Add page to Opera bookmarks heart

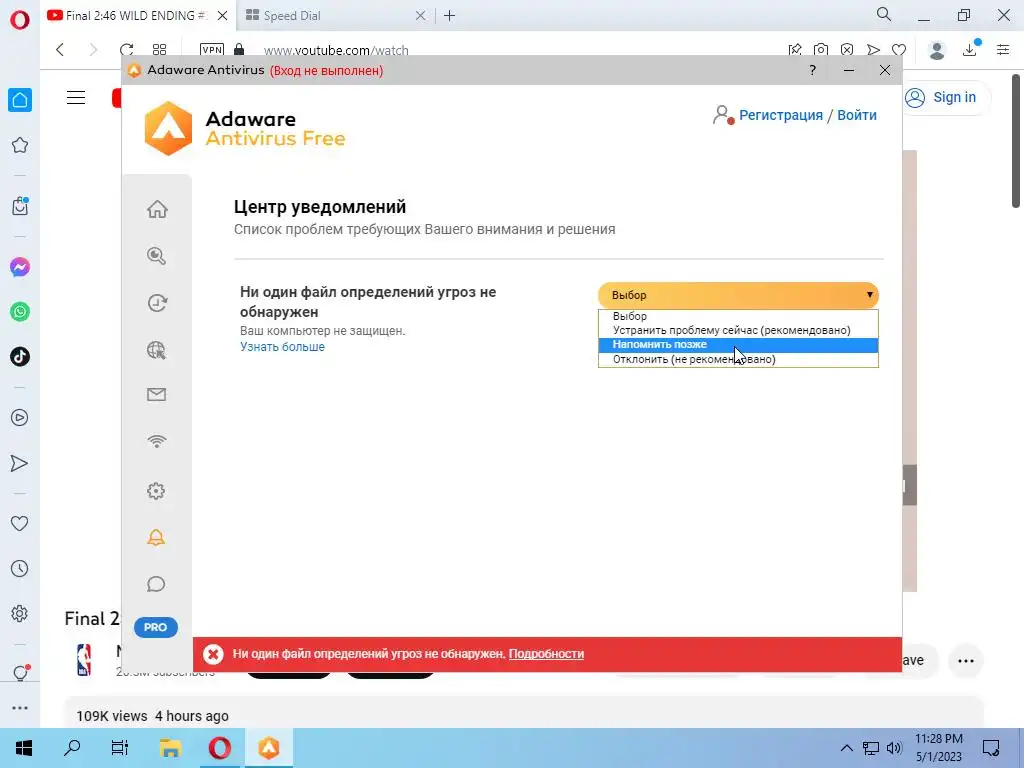click(899, 50)
